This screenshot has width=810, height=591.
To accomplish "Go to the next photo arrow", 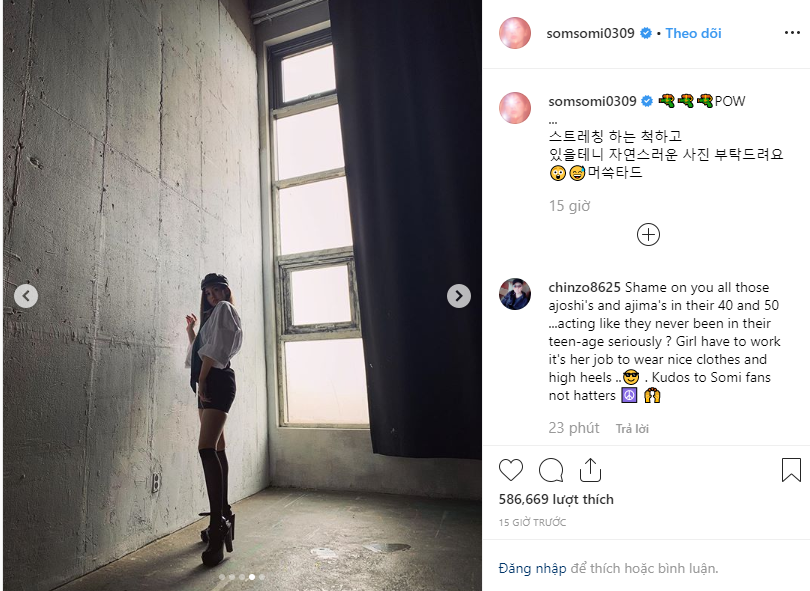I will pos(459,296).
